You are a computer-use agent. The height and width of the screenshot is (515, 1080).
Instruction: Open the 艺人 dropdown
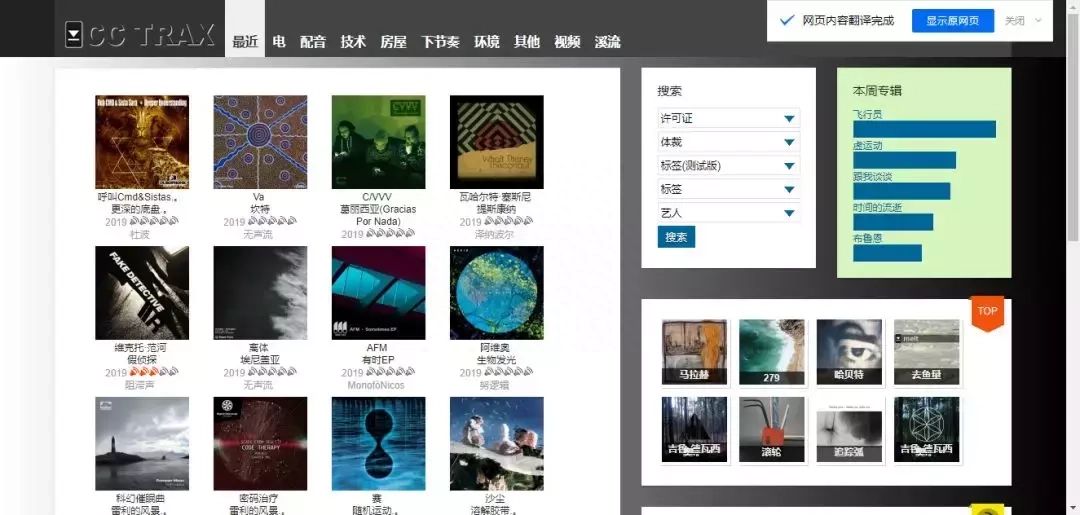(x=729, y=213)
